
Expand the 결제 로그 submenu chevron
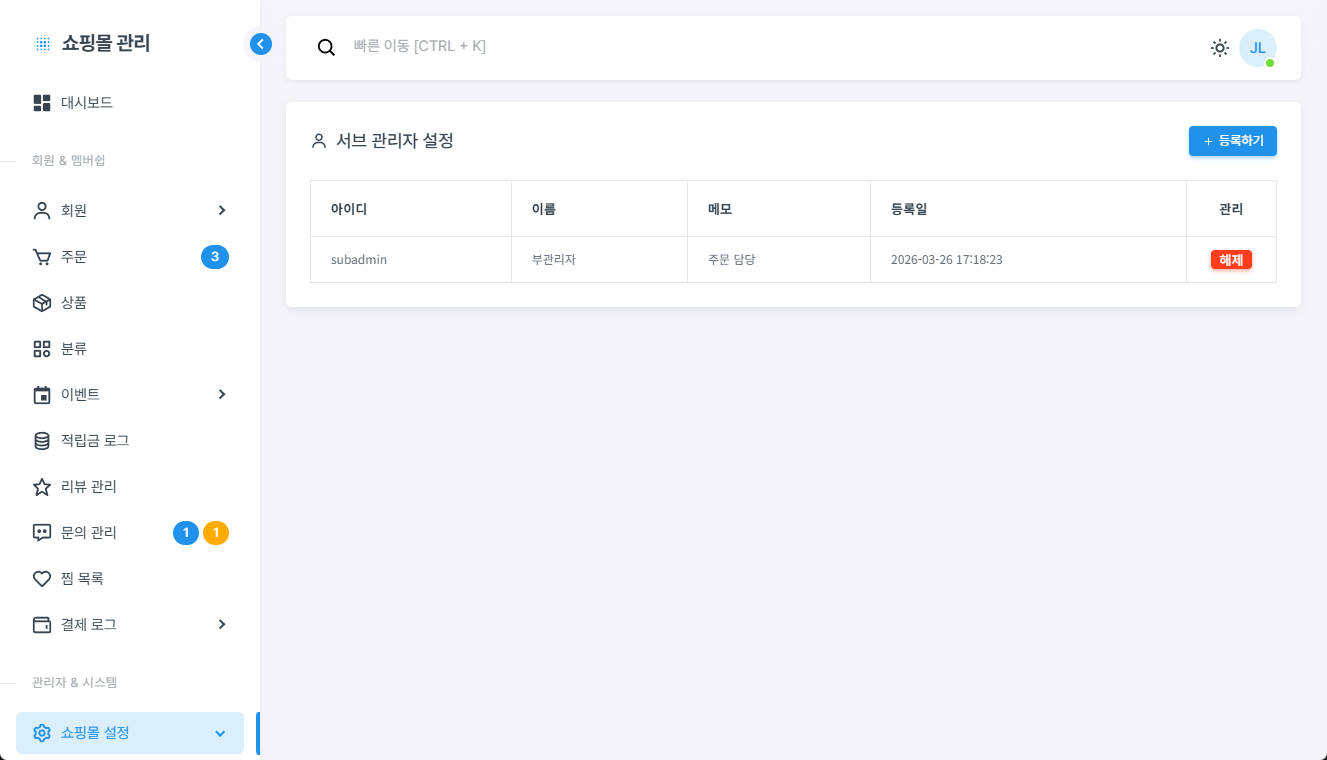(221, 624)
